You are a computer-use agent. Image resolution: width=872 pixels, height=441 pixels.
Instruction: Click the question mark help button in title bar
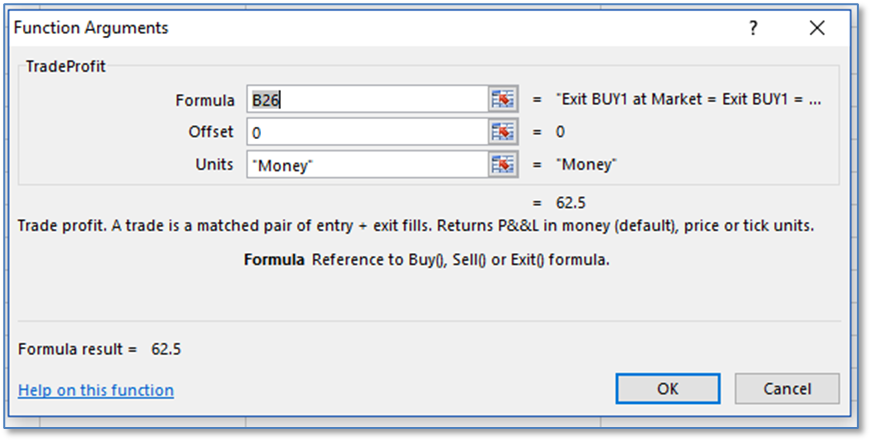(x=754, y=28)
